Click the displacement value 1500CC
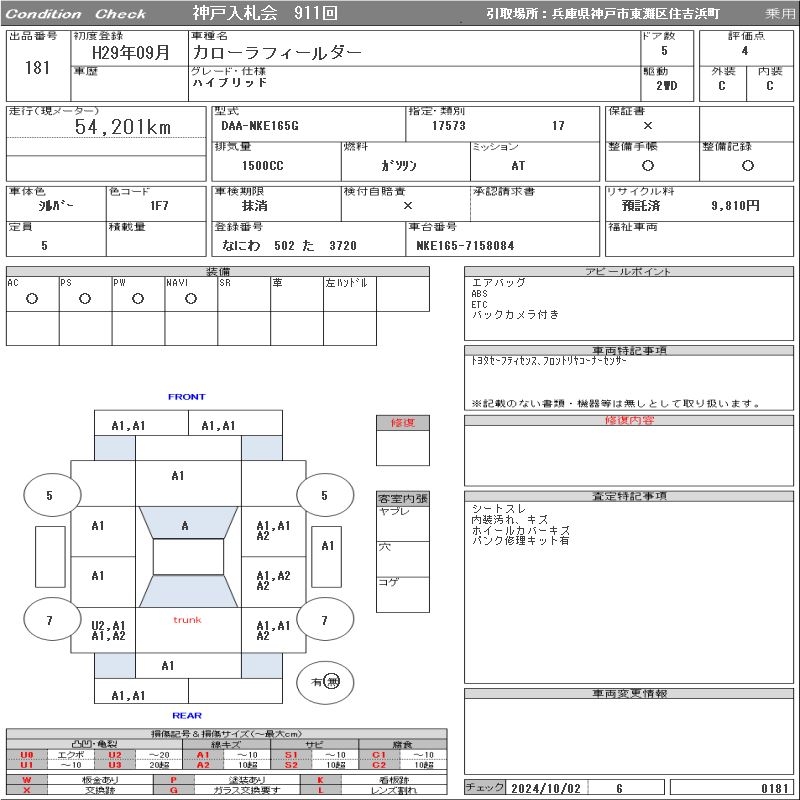Viewport: 800px width, 800px height. coord(263,166)
